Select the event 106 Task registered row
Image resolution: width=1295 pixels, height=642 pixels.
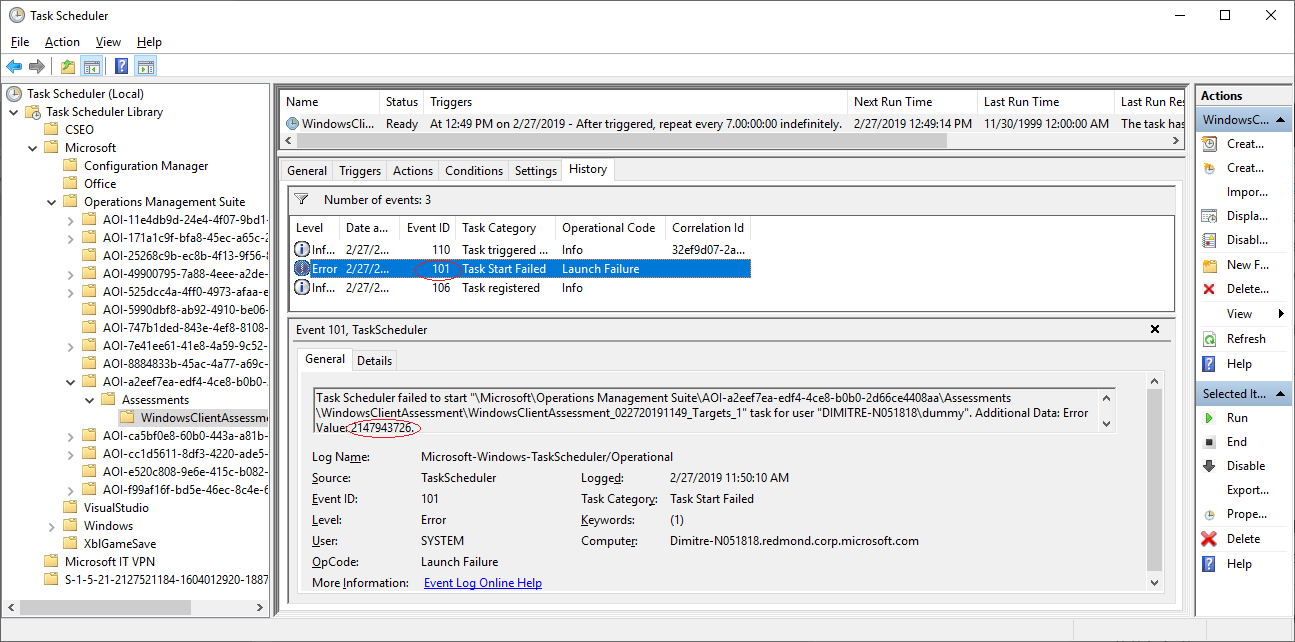pos(520,288)
